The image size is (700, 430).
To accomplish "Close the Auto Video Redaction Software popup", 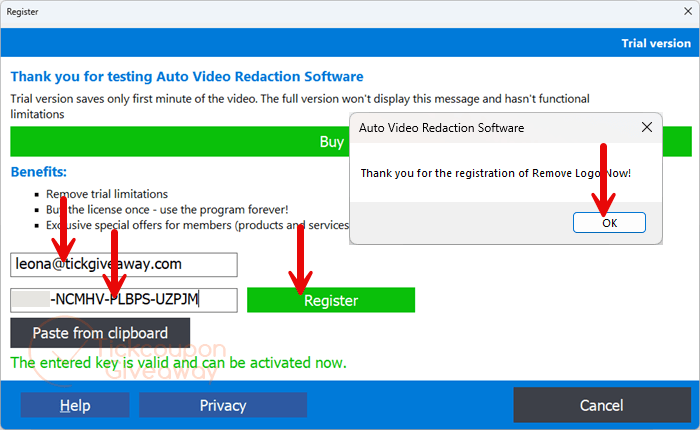I will pyautogui.click(x=646, y=127).
